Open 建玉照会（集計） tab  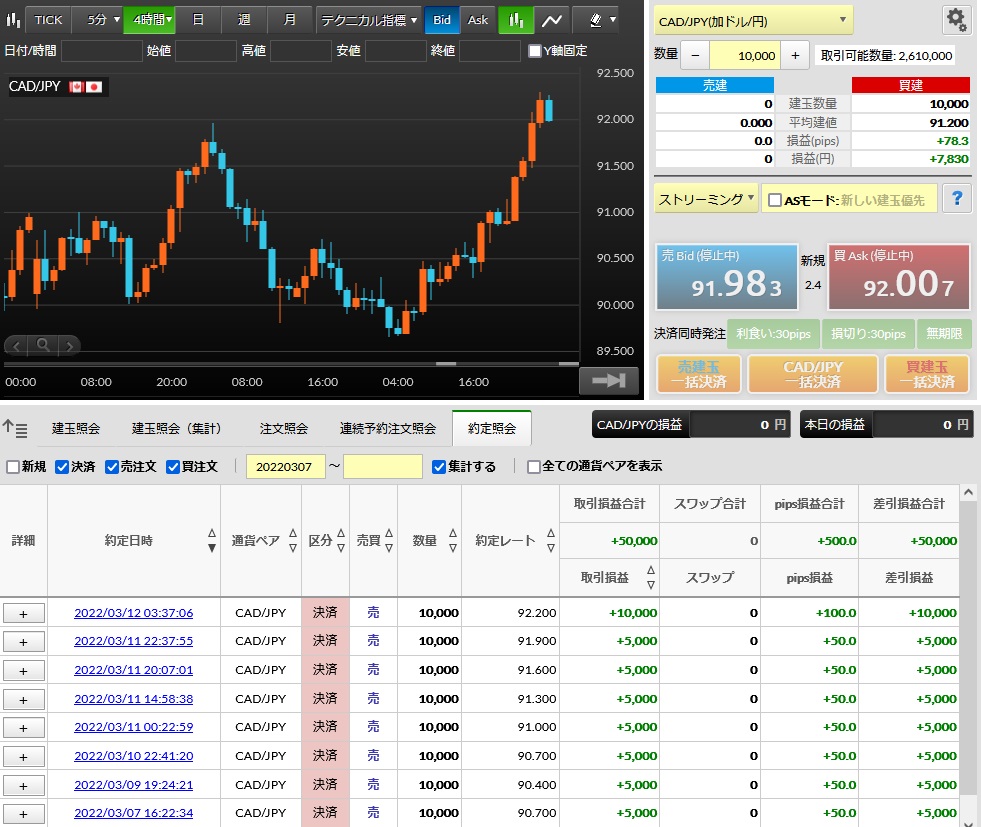point(178,429)
